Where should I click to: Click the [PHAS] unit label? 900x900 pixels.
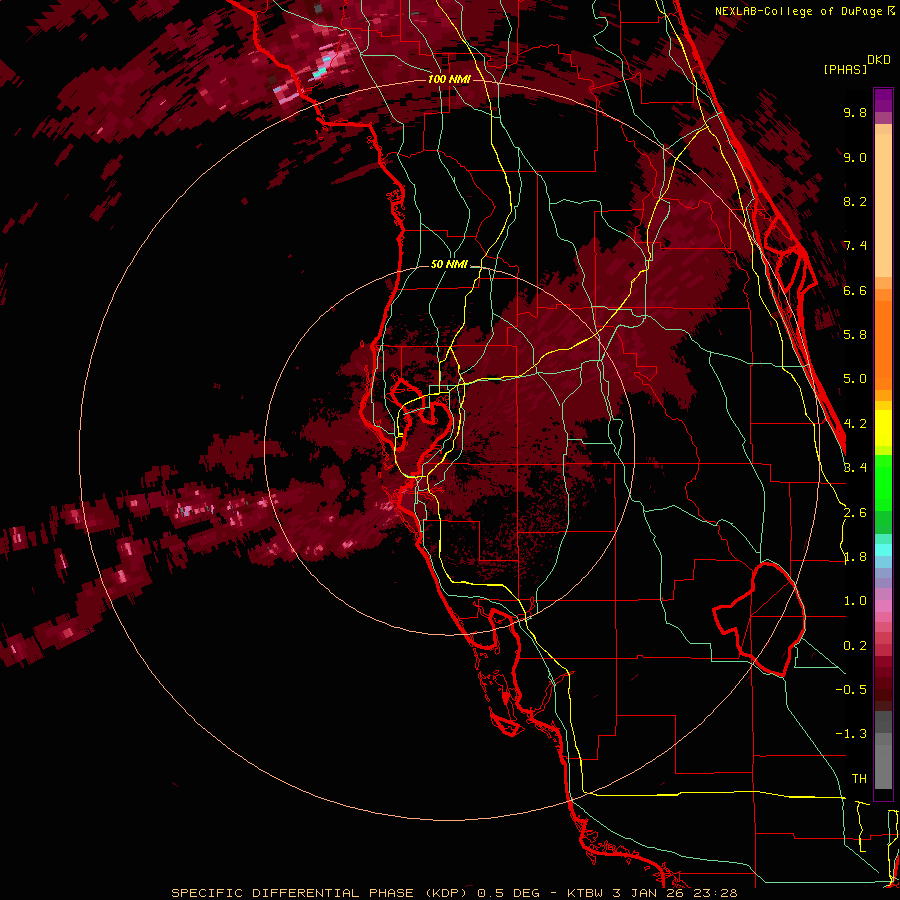click(845, 69)
